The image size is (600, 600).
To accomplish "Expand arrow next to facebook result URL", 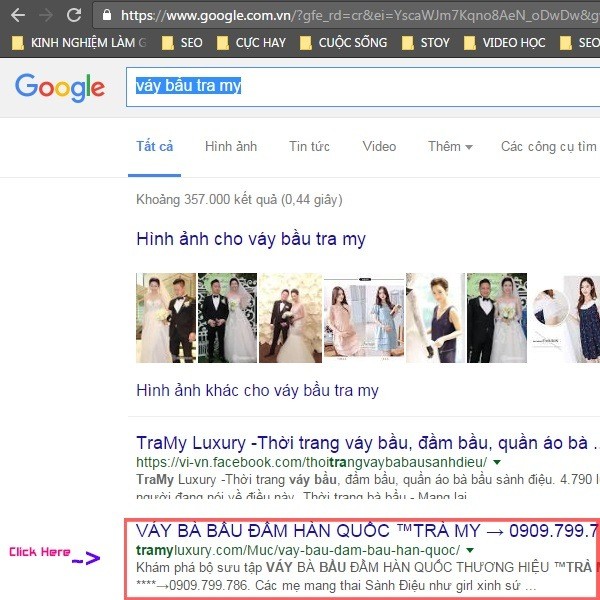I will 497,462.
